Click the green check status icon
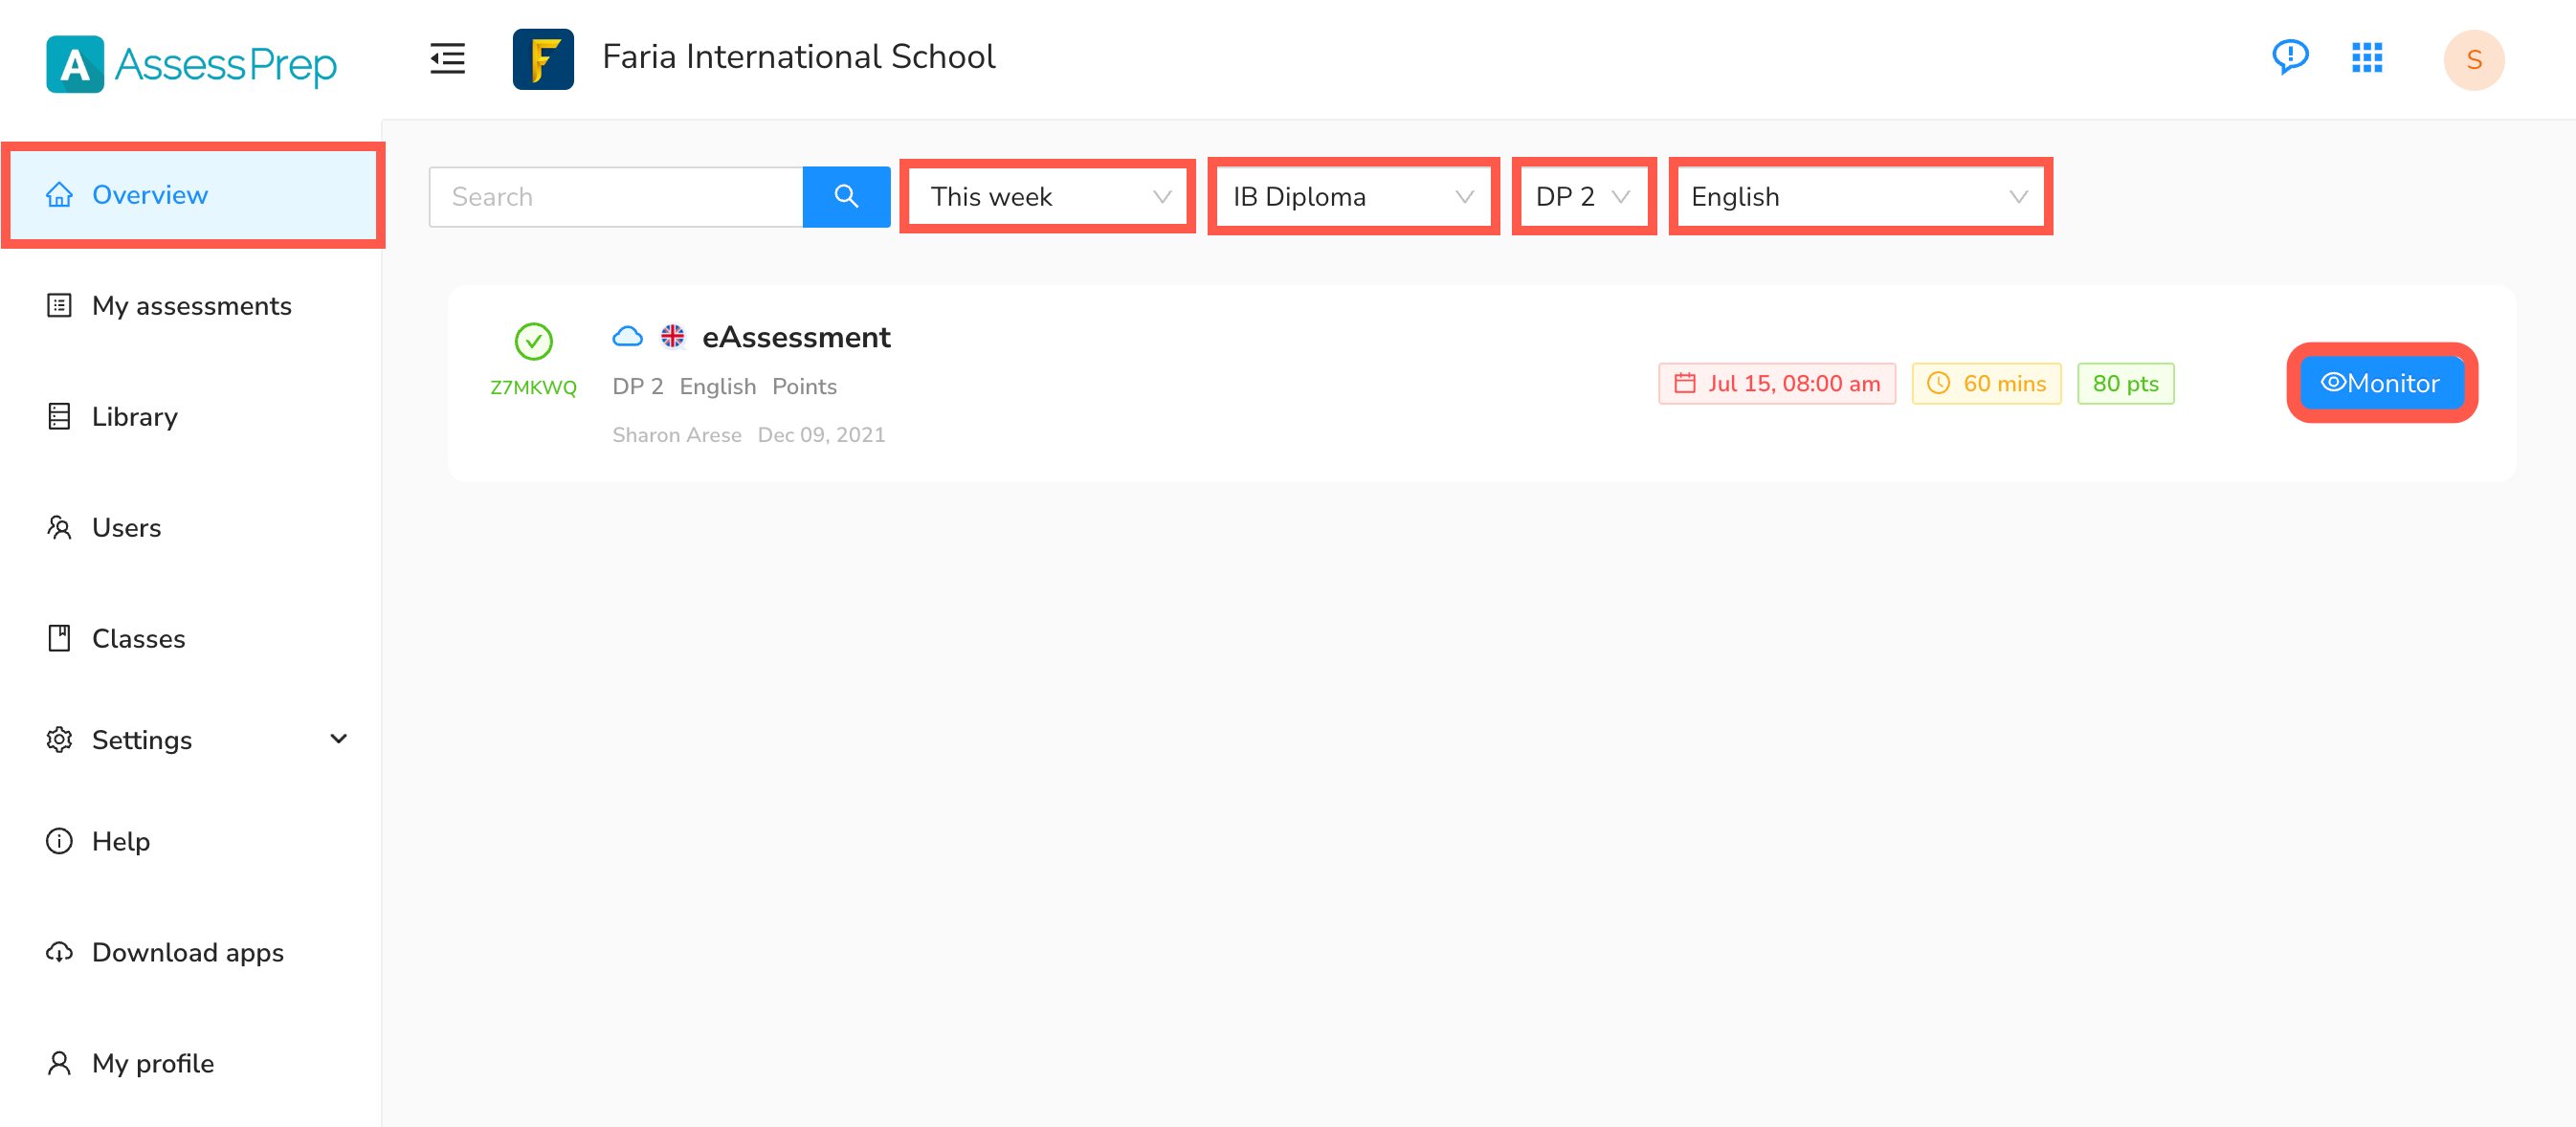The width and height of the screenshot is (2576, 1127). click(533, 342)
